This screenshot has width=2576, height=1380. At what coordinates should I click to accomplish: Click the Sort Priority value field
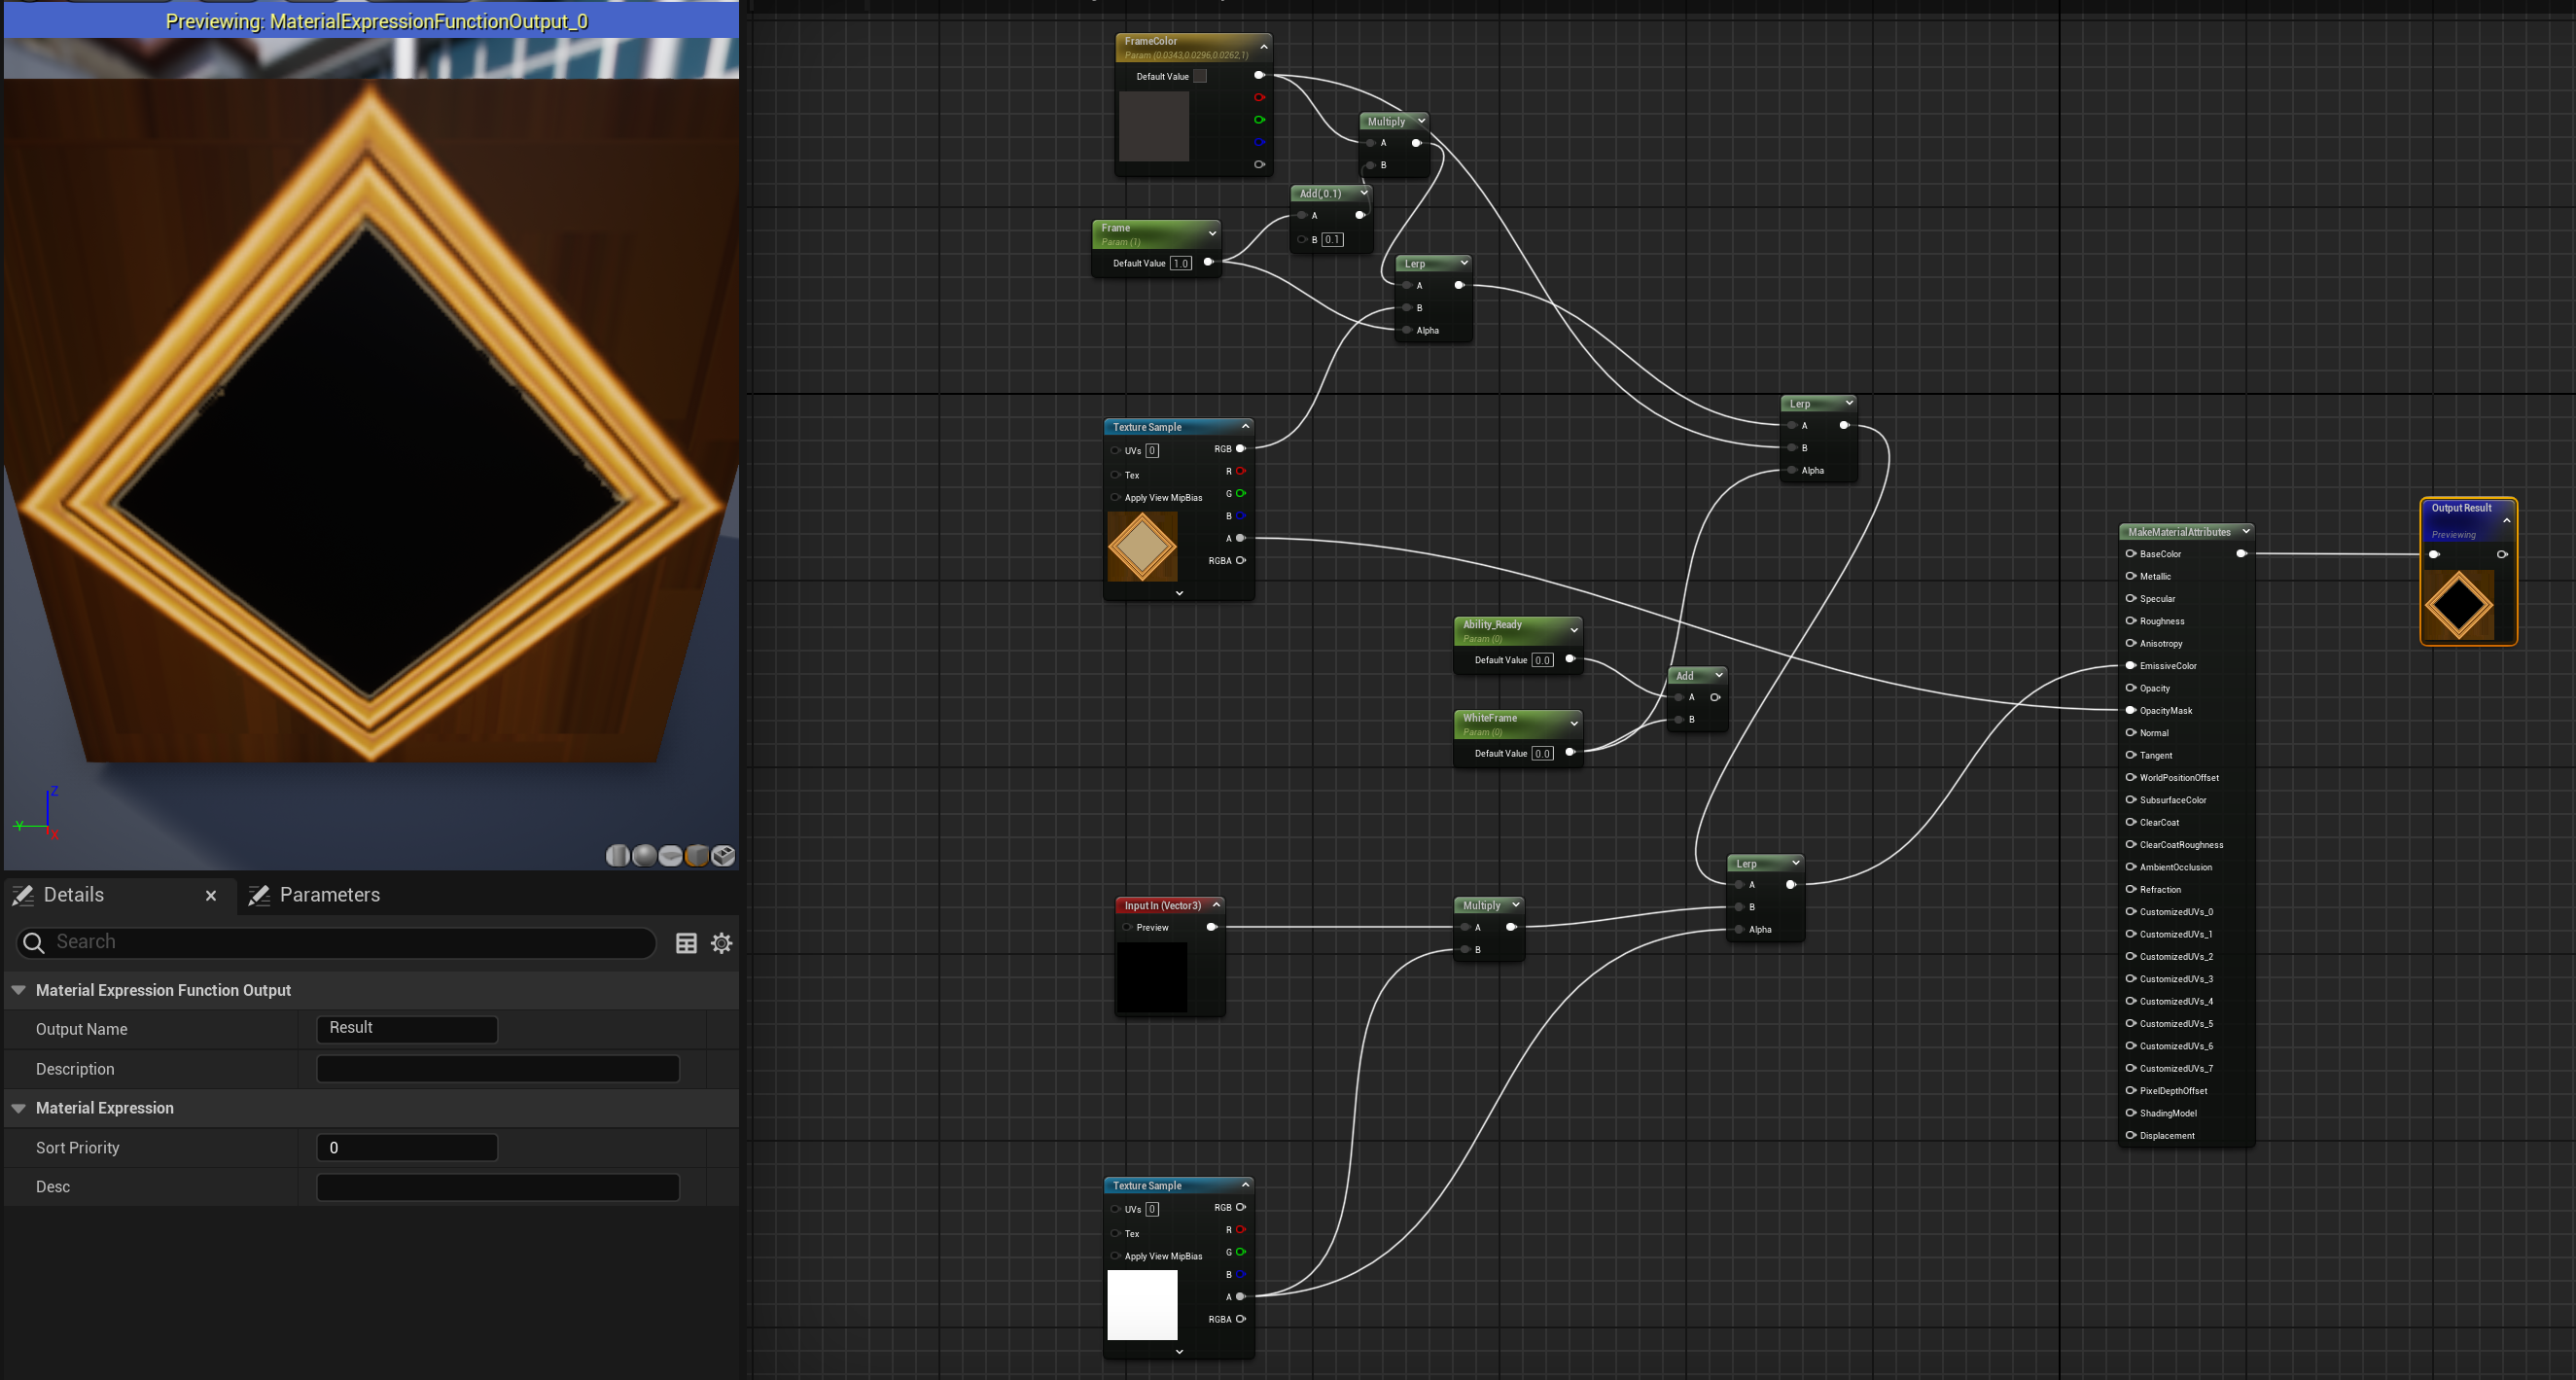[406, 1147]
